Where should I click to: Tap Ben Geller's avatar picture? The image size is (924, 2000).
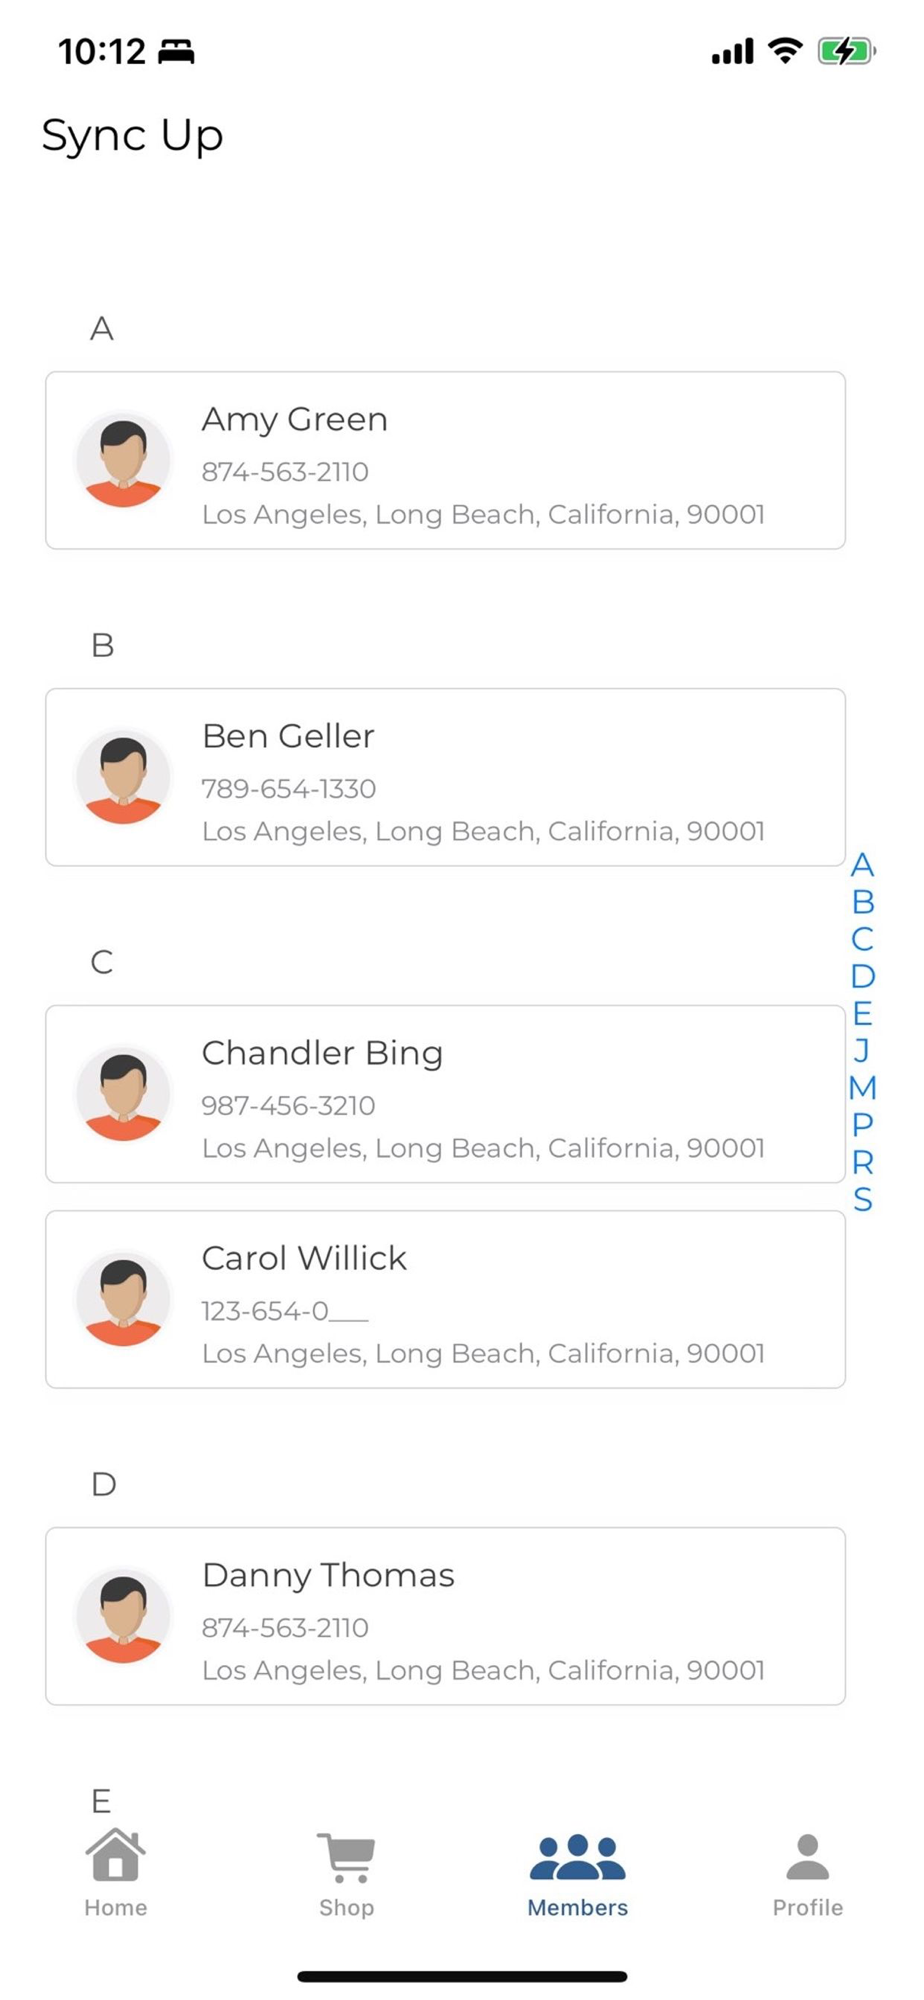tap(123, 778)
